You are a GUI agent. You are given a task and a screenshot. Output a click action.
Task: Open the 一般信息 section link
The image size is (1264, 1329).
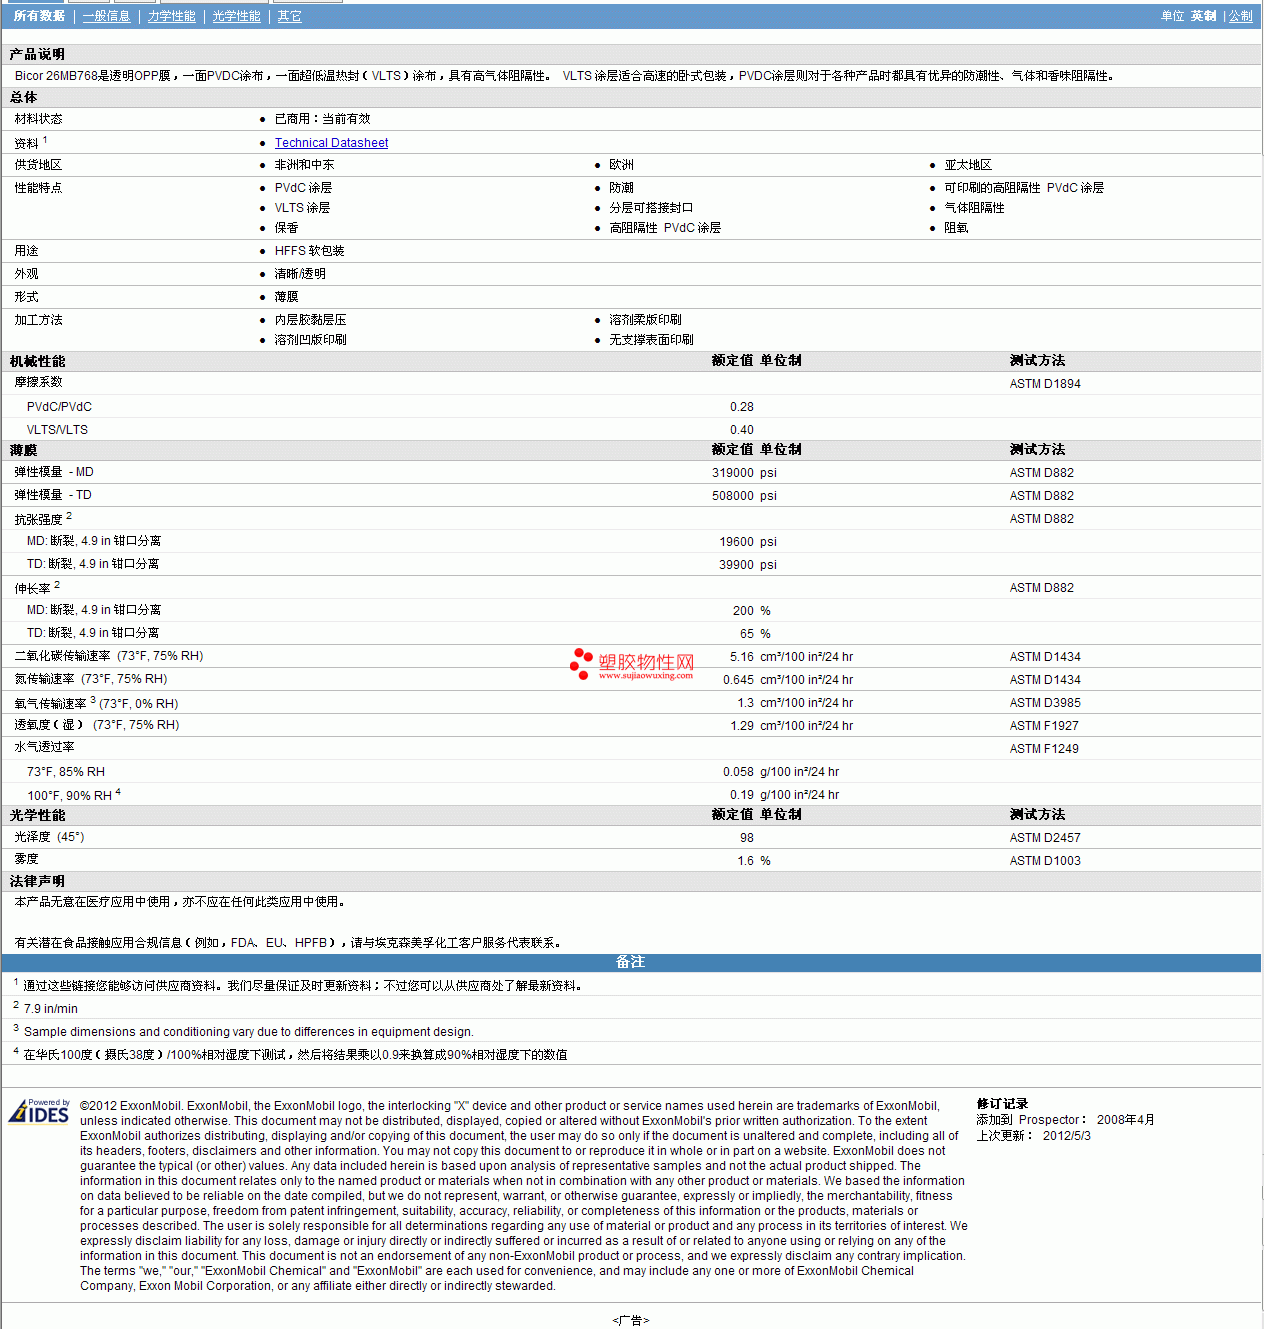click(106, 16)
